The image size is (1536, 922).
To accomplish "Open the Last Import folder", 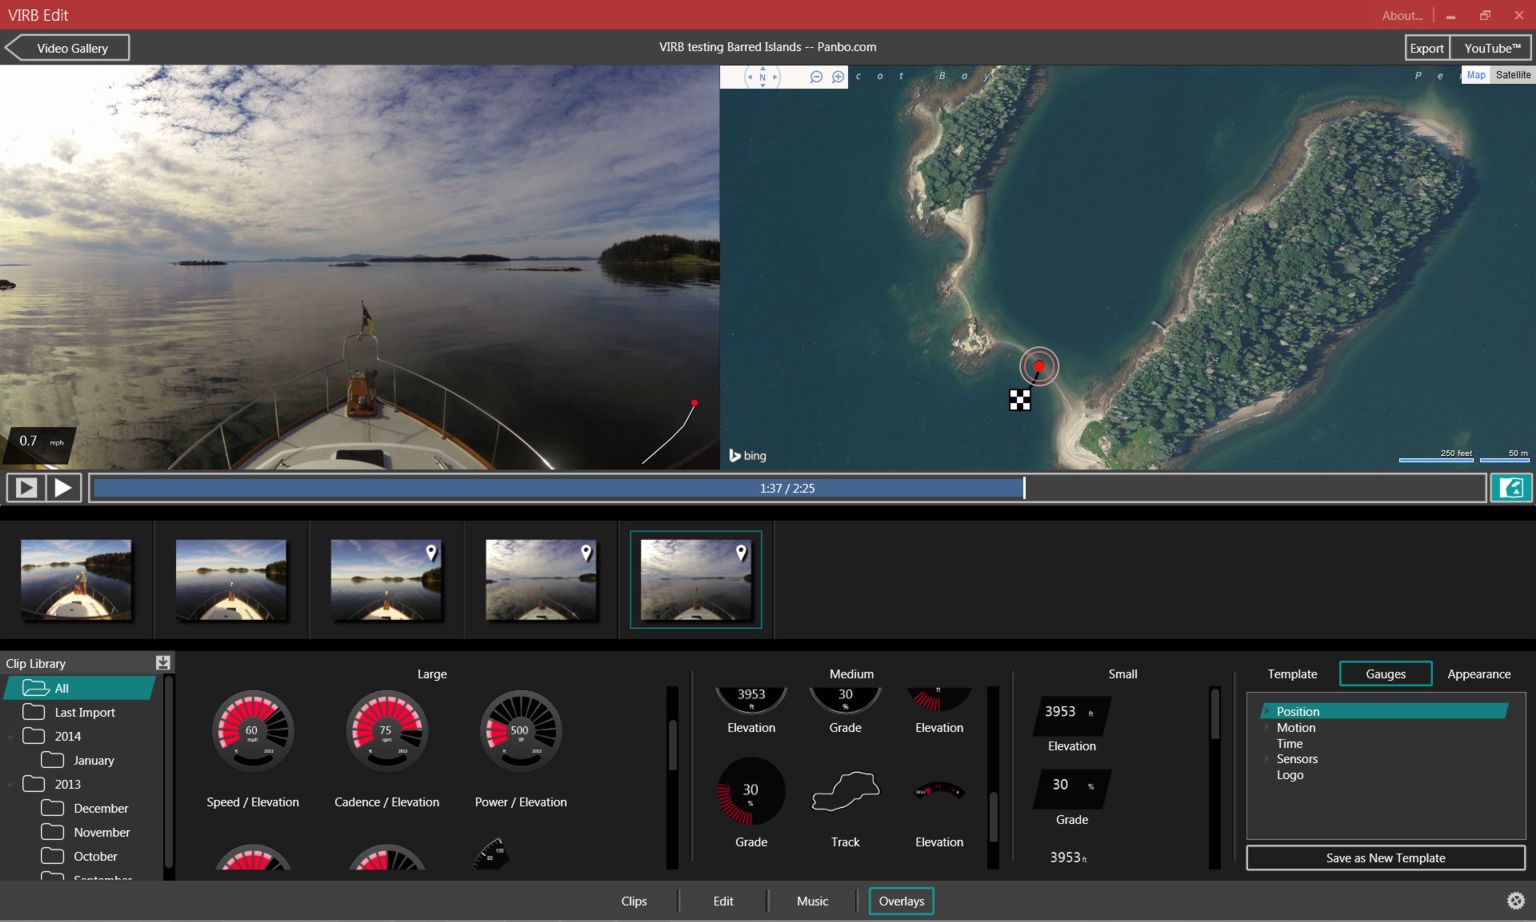I will click(69, 712).
